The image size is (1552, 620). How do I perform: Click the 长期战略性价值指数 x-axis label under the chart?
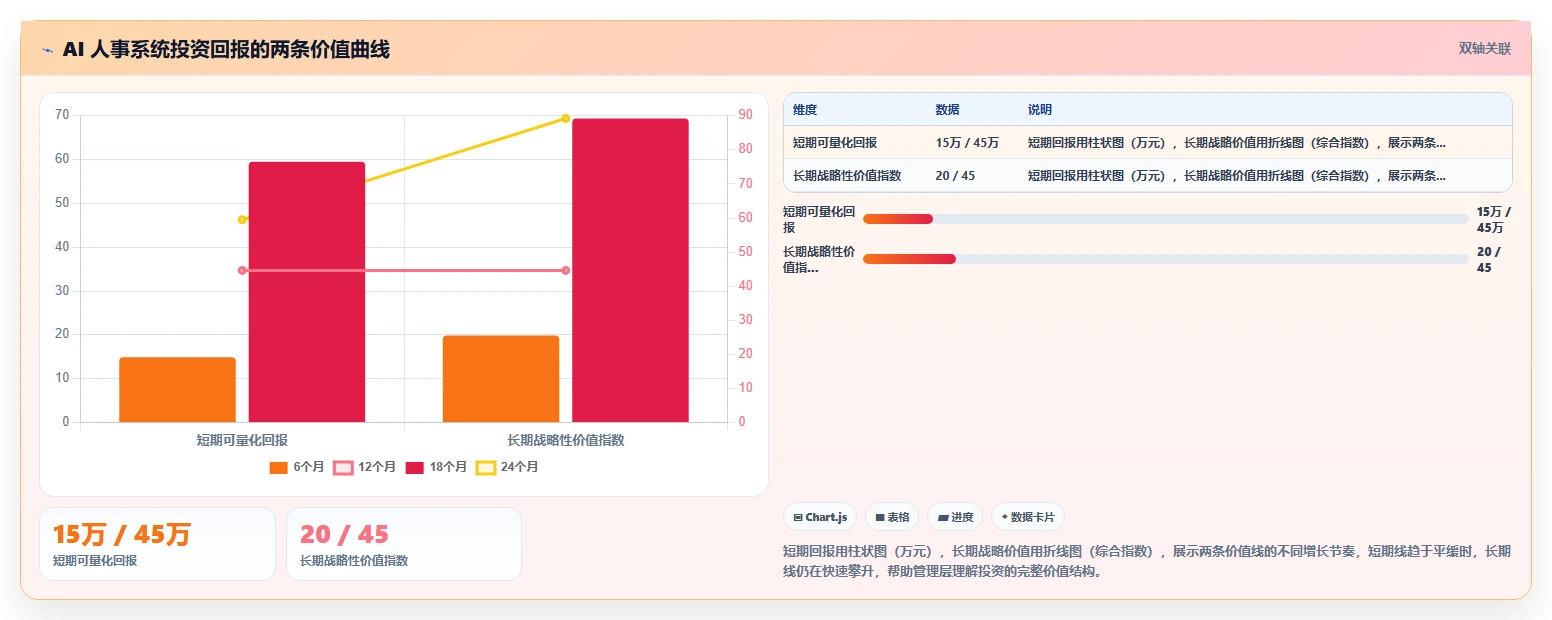point(566,440)
